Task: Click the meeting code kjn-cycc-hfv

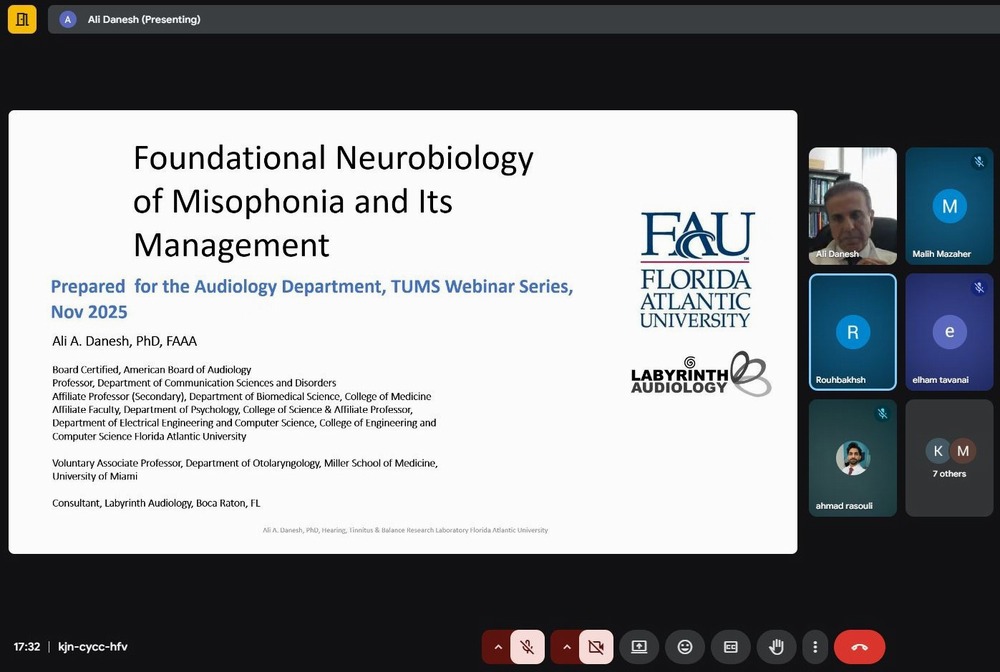Action: (93, 647)
